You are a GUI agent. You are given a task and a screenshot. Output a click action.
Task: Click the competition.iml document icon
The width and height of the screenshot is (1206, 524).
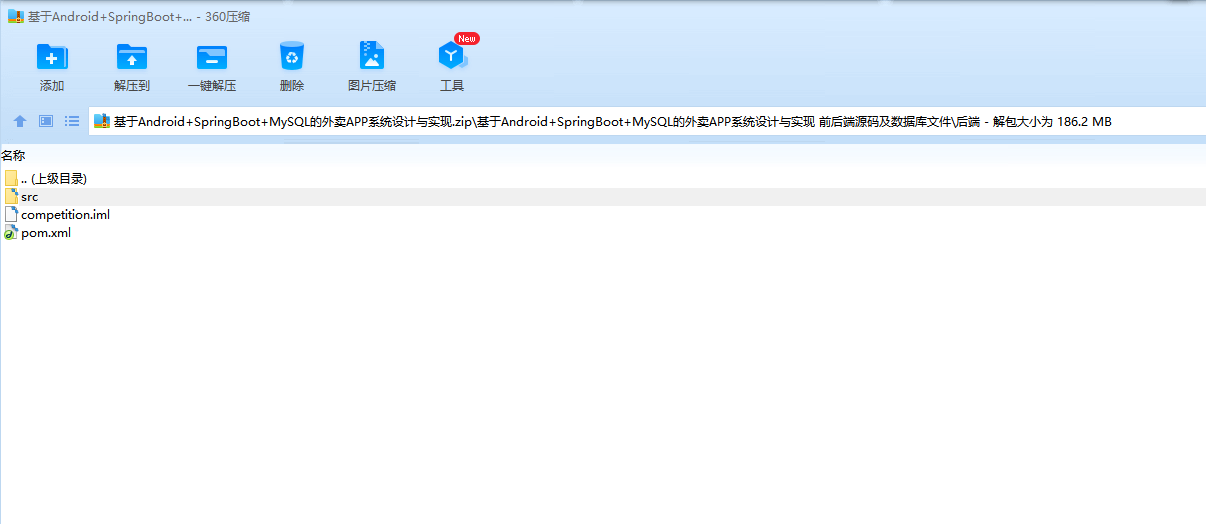(11, 214)
